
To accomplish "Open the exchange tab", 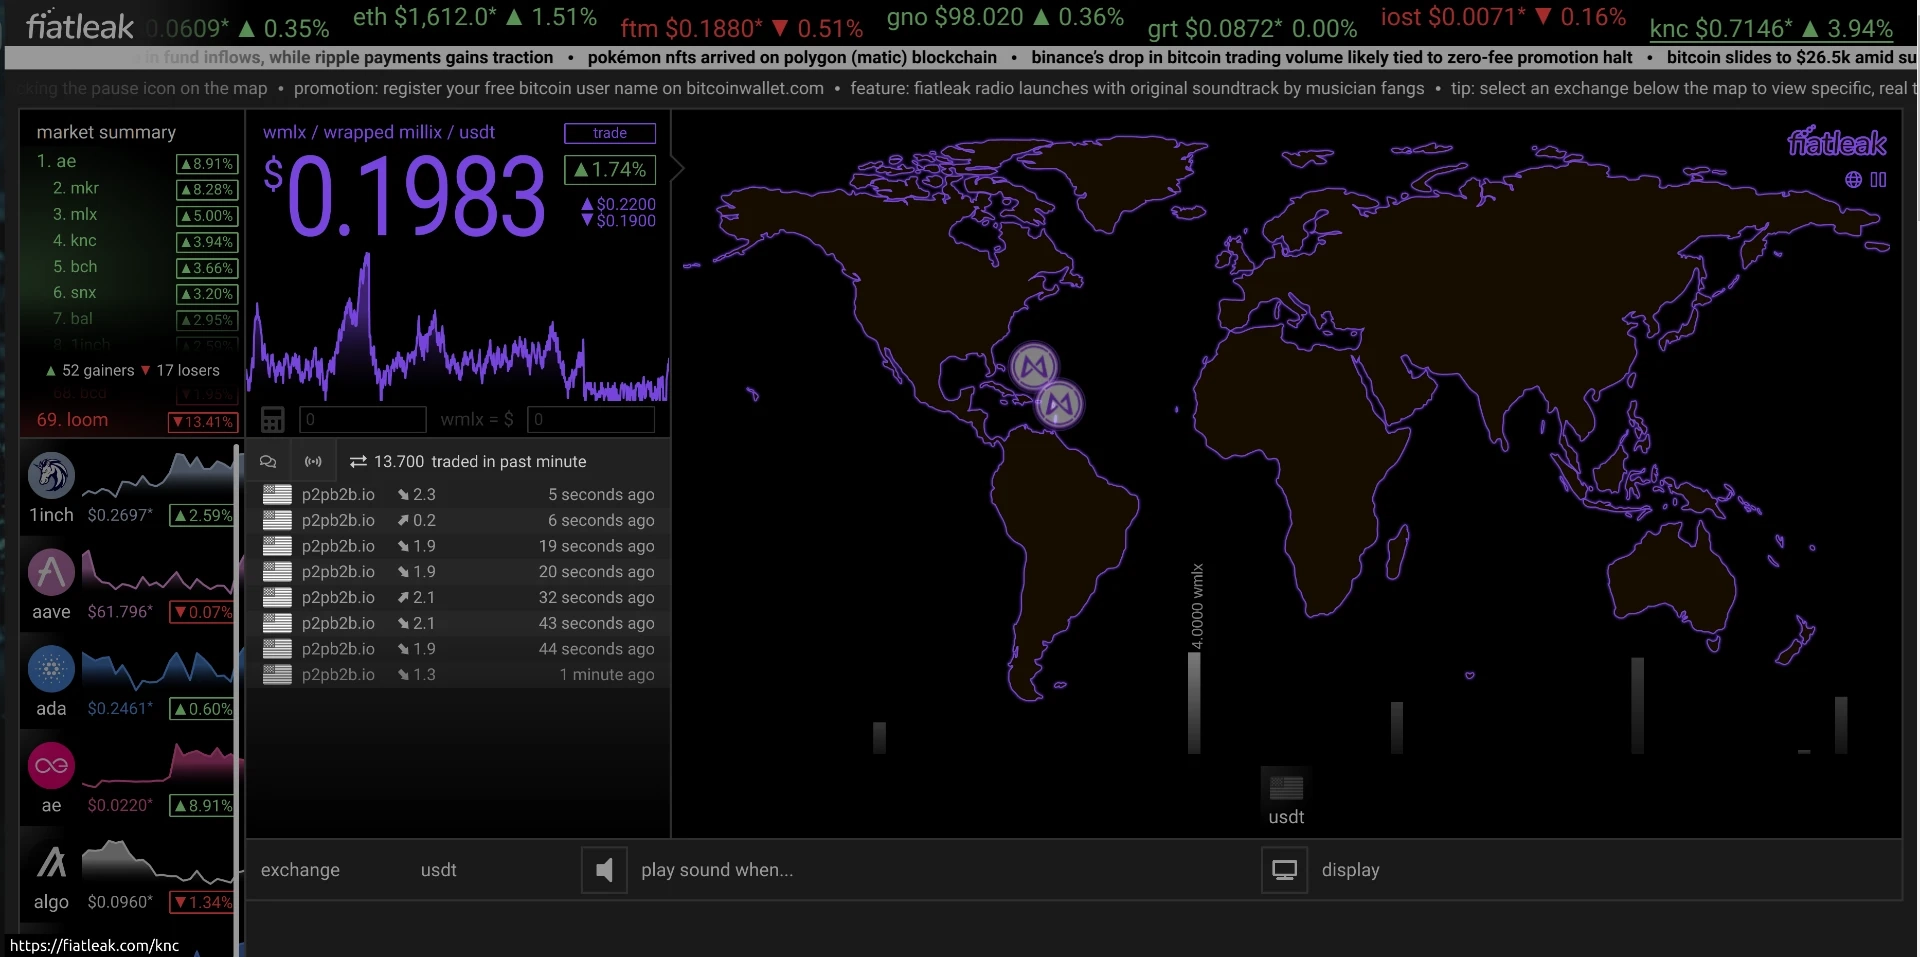I will pyautogui.click(x=300, y=870).
